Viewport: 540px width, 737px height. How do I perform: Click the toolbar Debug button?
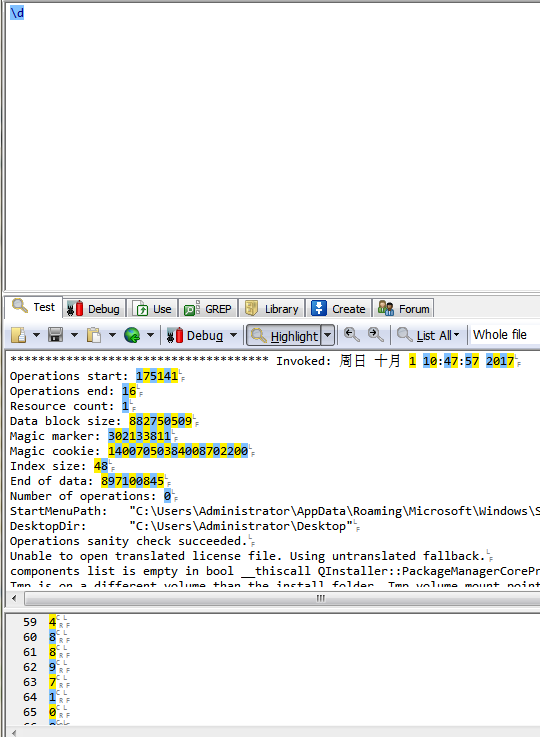click(195, 336)
